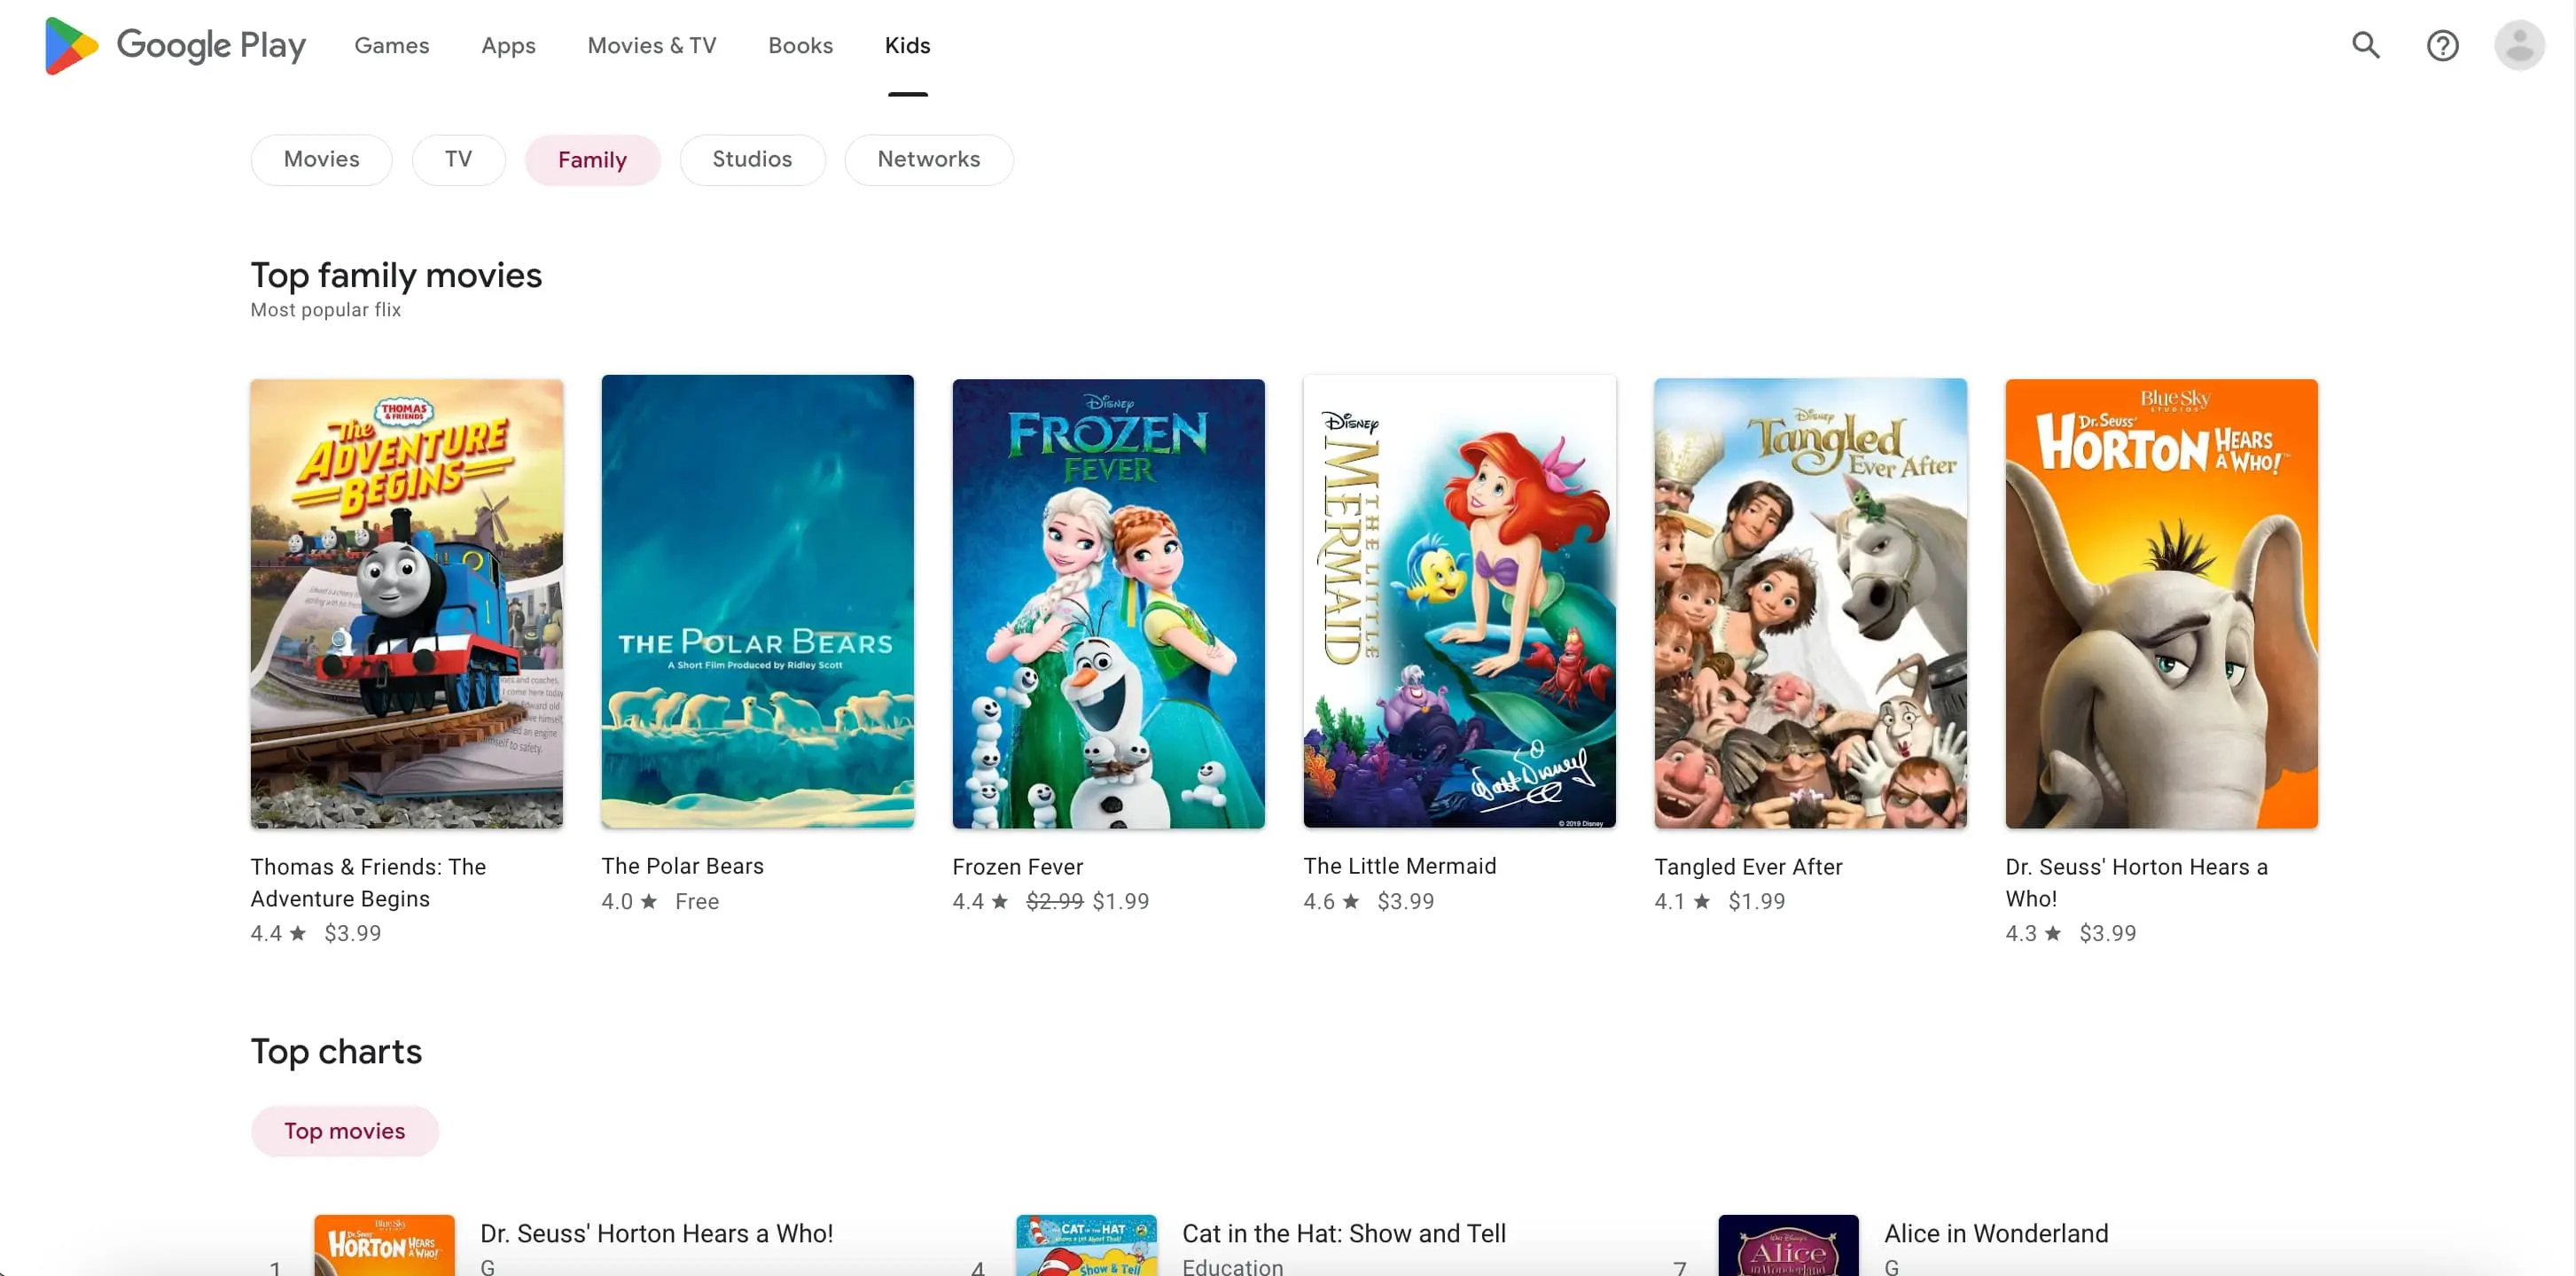Click the Google Play logo
Screen dimensions: 2576x1276
(x=175, y=45)
